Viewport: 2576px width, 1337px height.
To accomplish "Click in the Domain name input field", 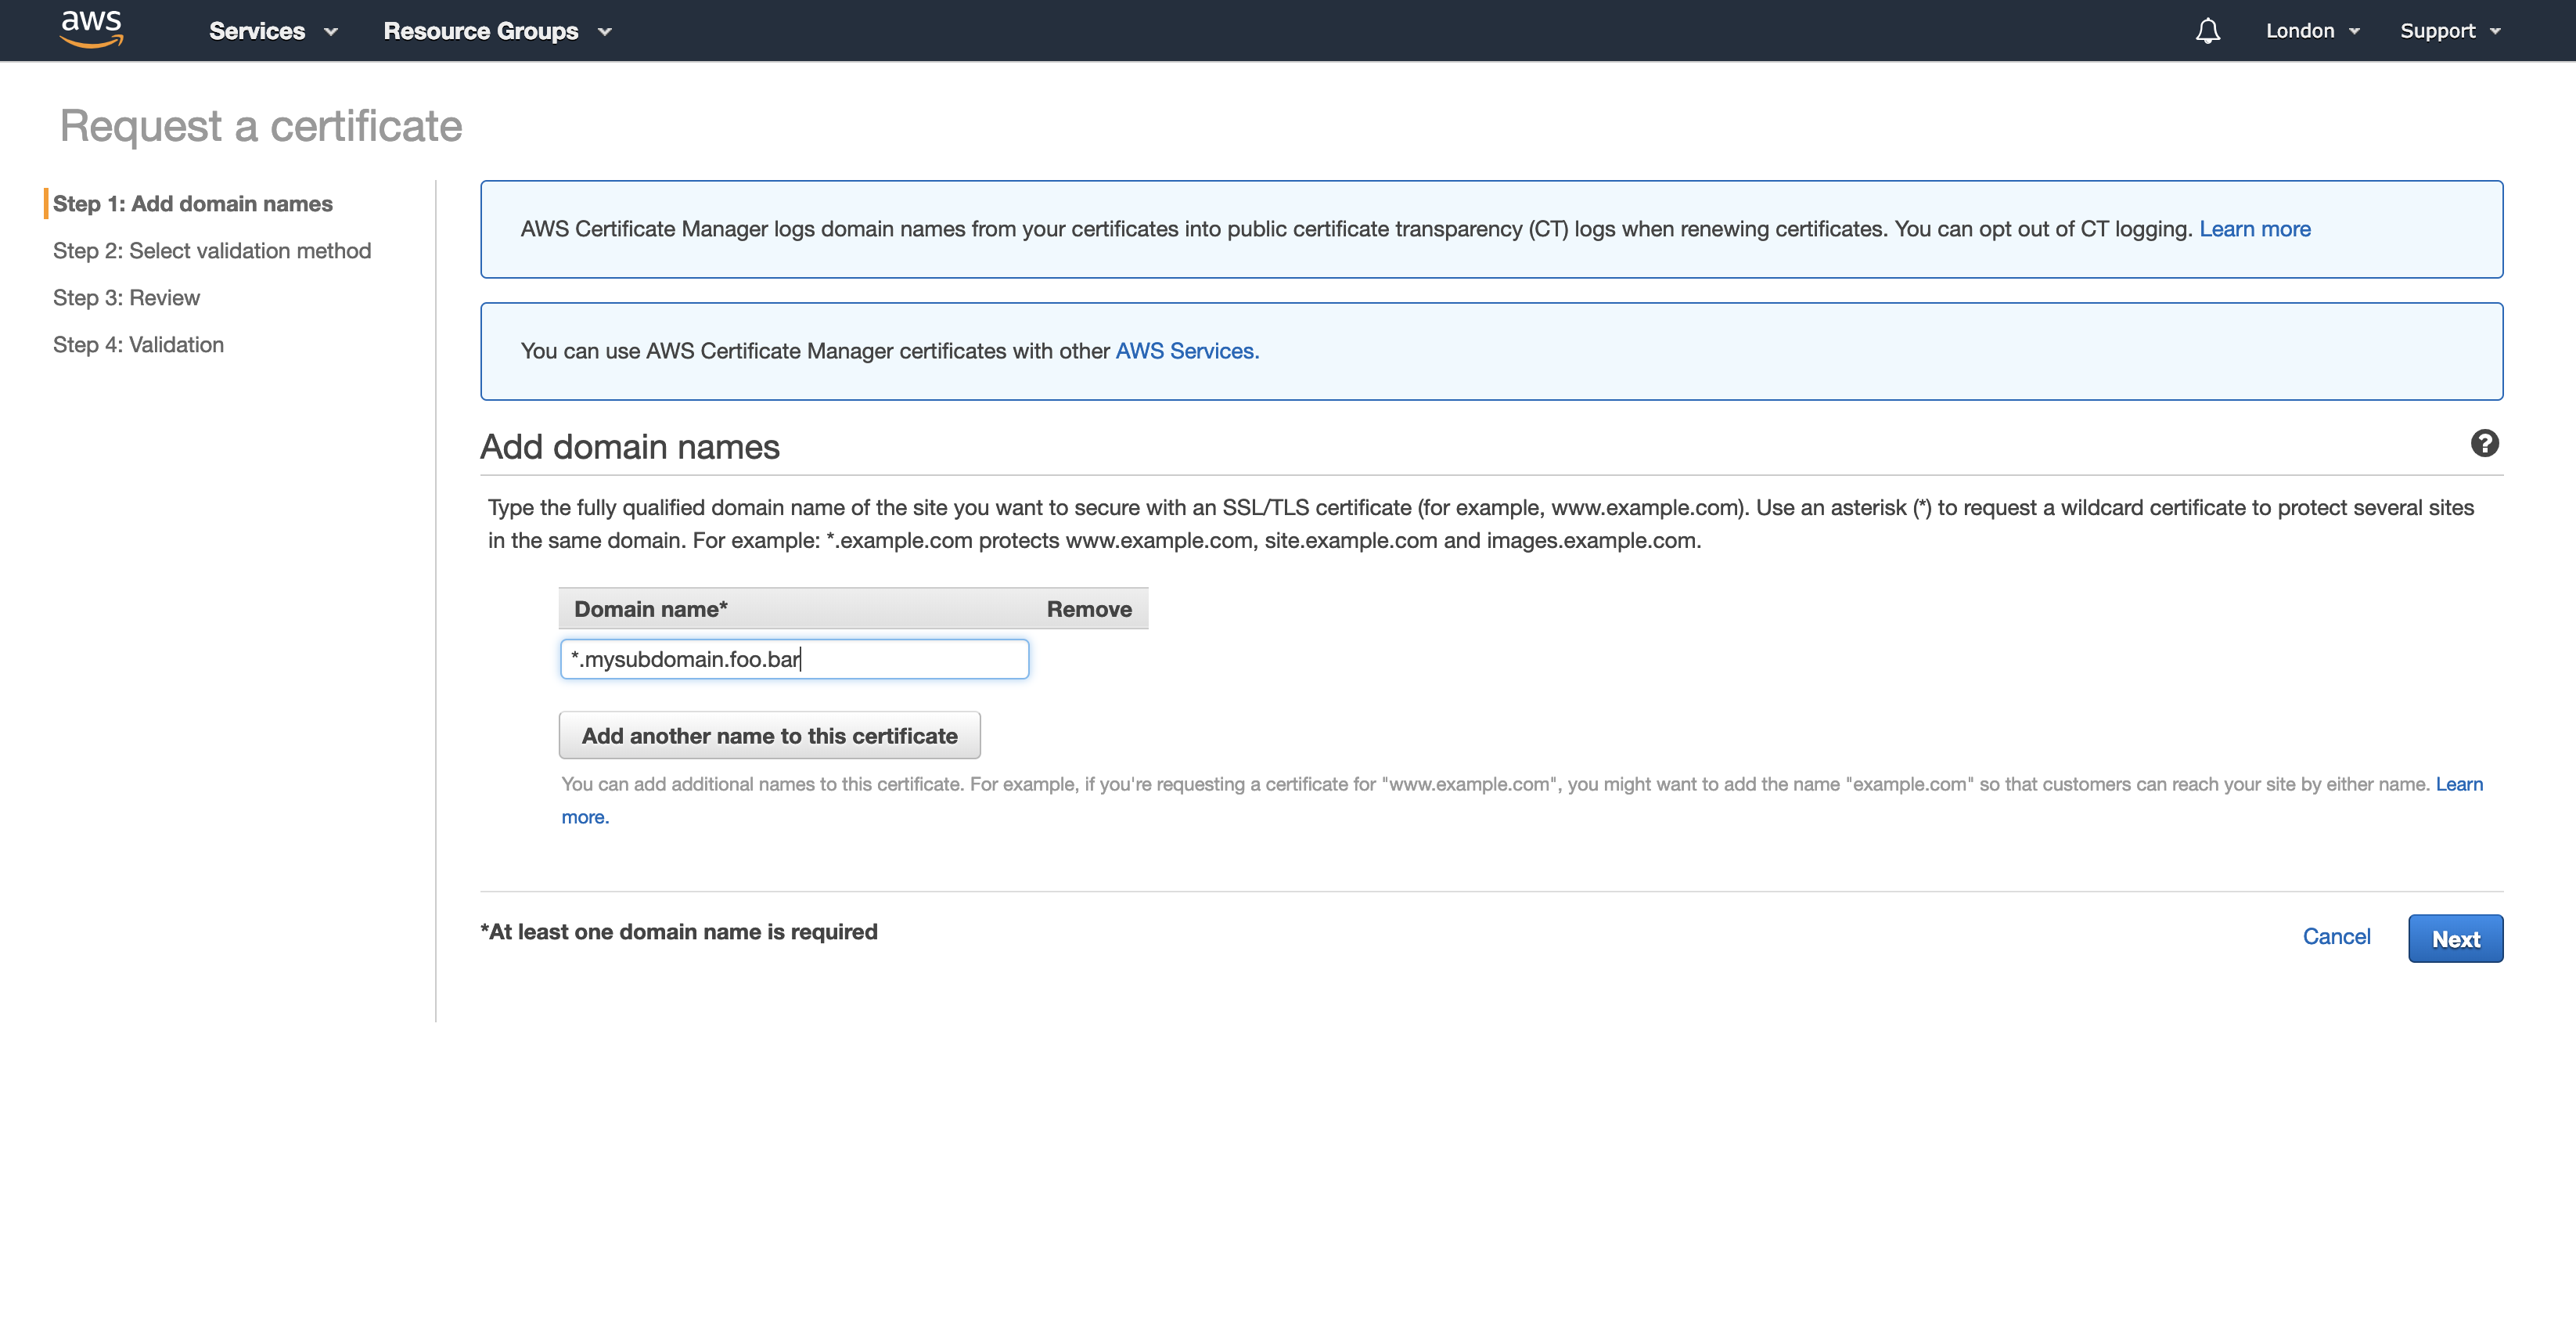I will pyautogui.click(x=794, y=659).
